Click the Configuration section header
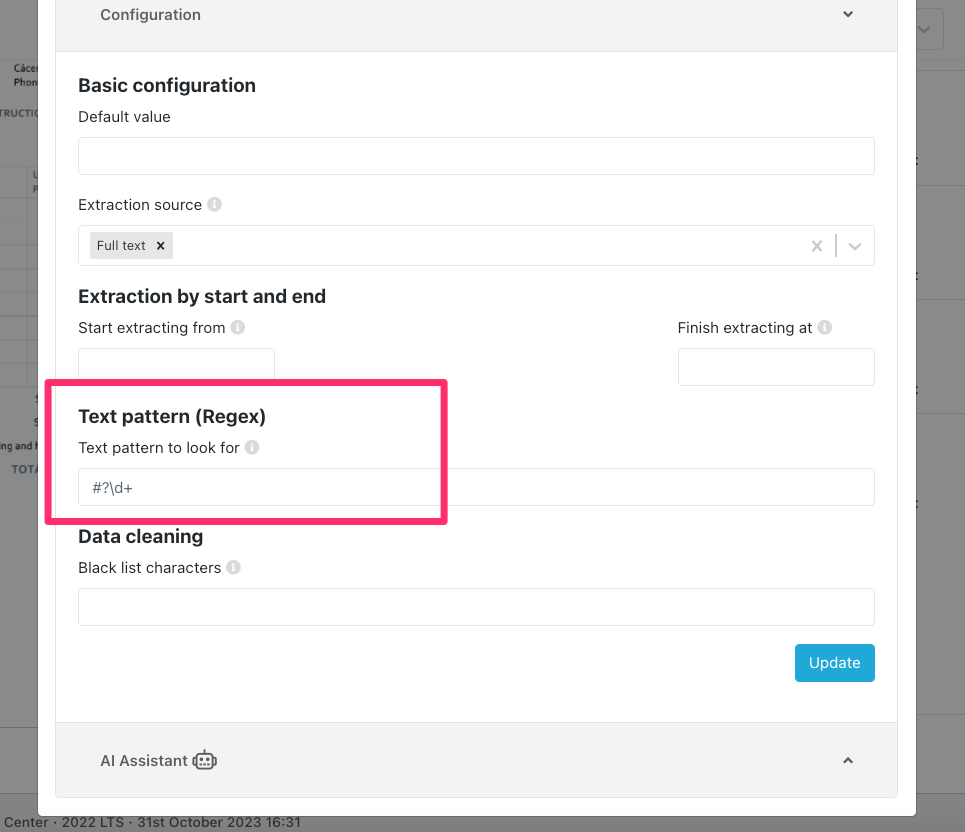 (x=150, y=15)
